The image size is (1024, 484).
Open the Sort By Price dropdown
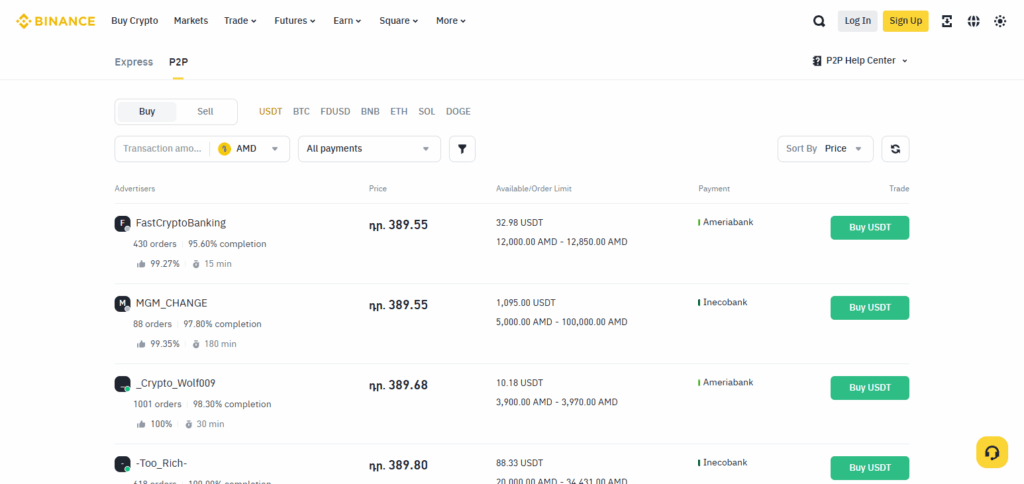click(825, 149)
